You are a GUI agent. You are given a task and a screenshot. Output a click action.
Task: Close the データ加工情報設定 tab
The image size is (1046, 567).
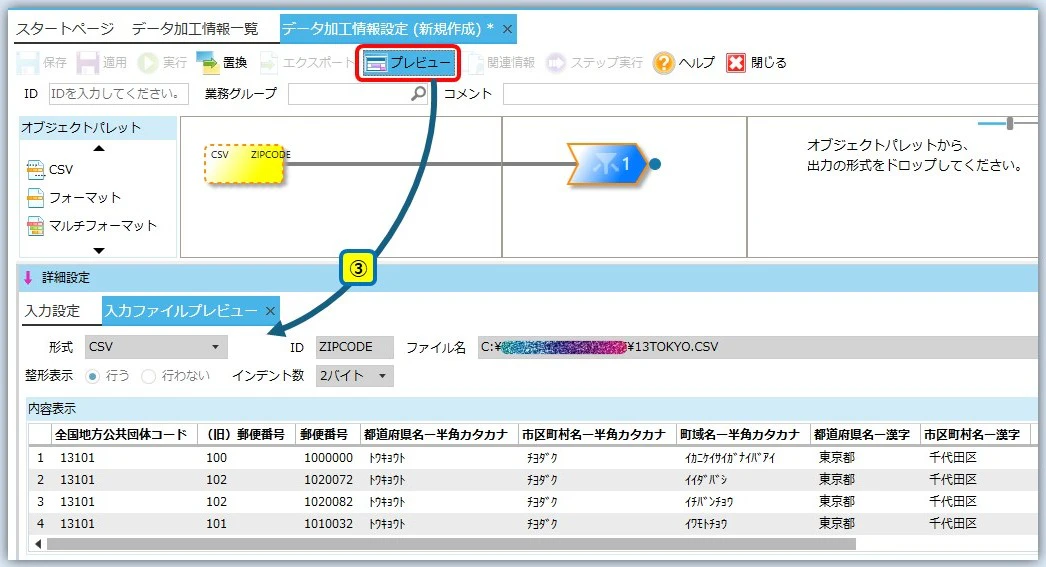coord(507,29)
